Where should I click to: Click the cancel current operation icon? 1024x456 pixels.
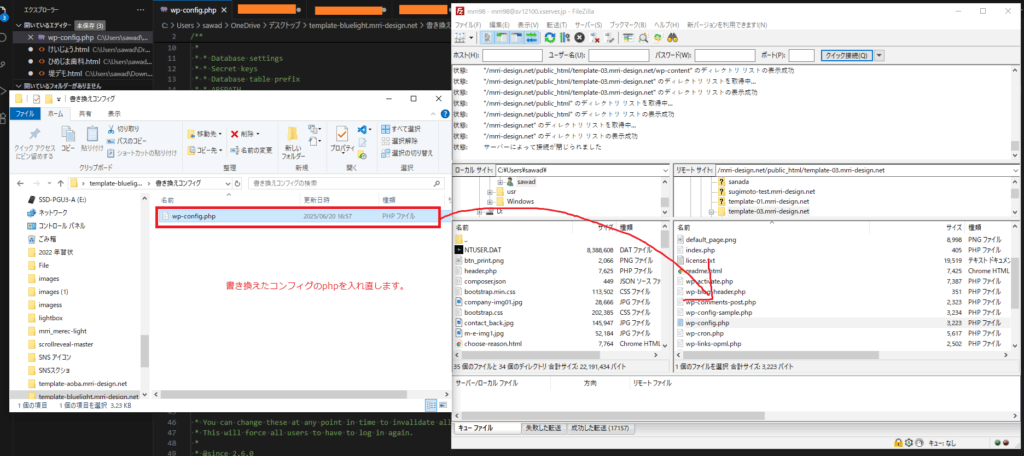pyautogui.click(x=579, y=38)
